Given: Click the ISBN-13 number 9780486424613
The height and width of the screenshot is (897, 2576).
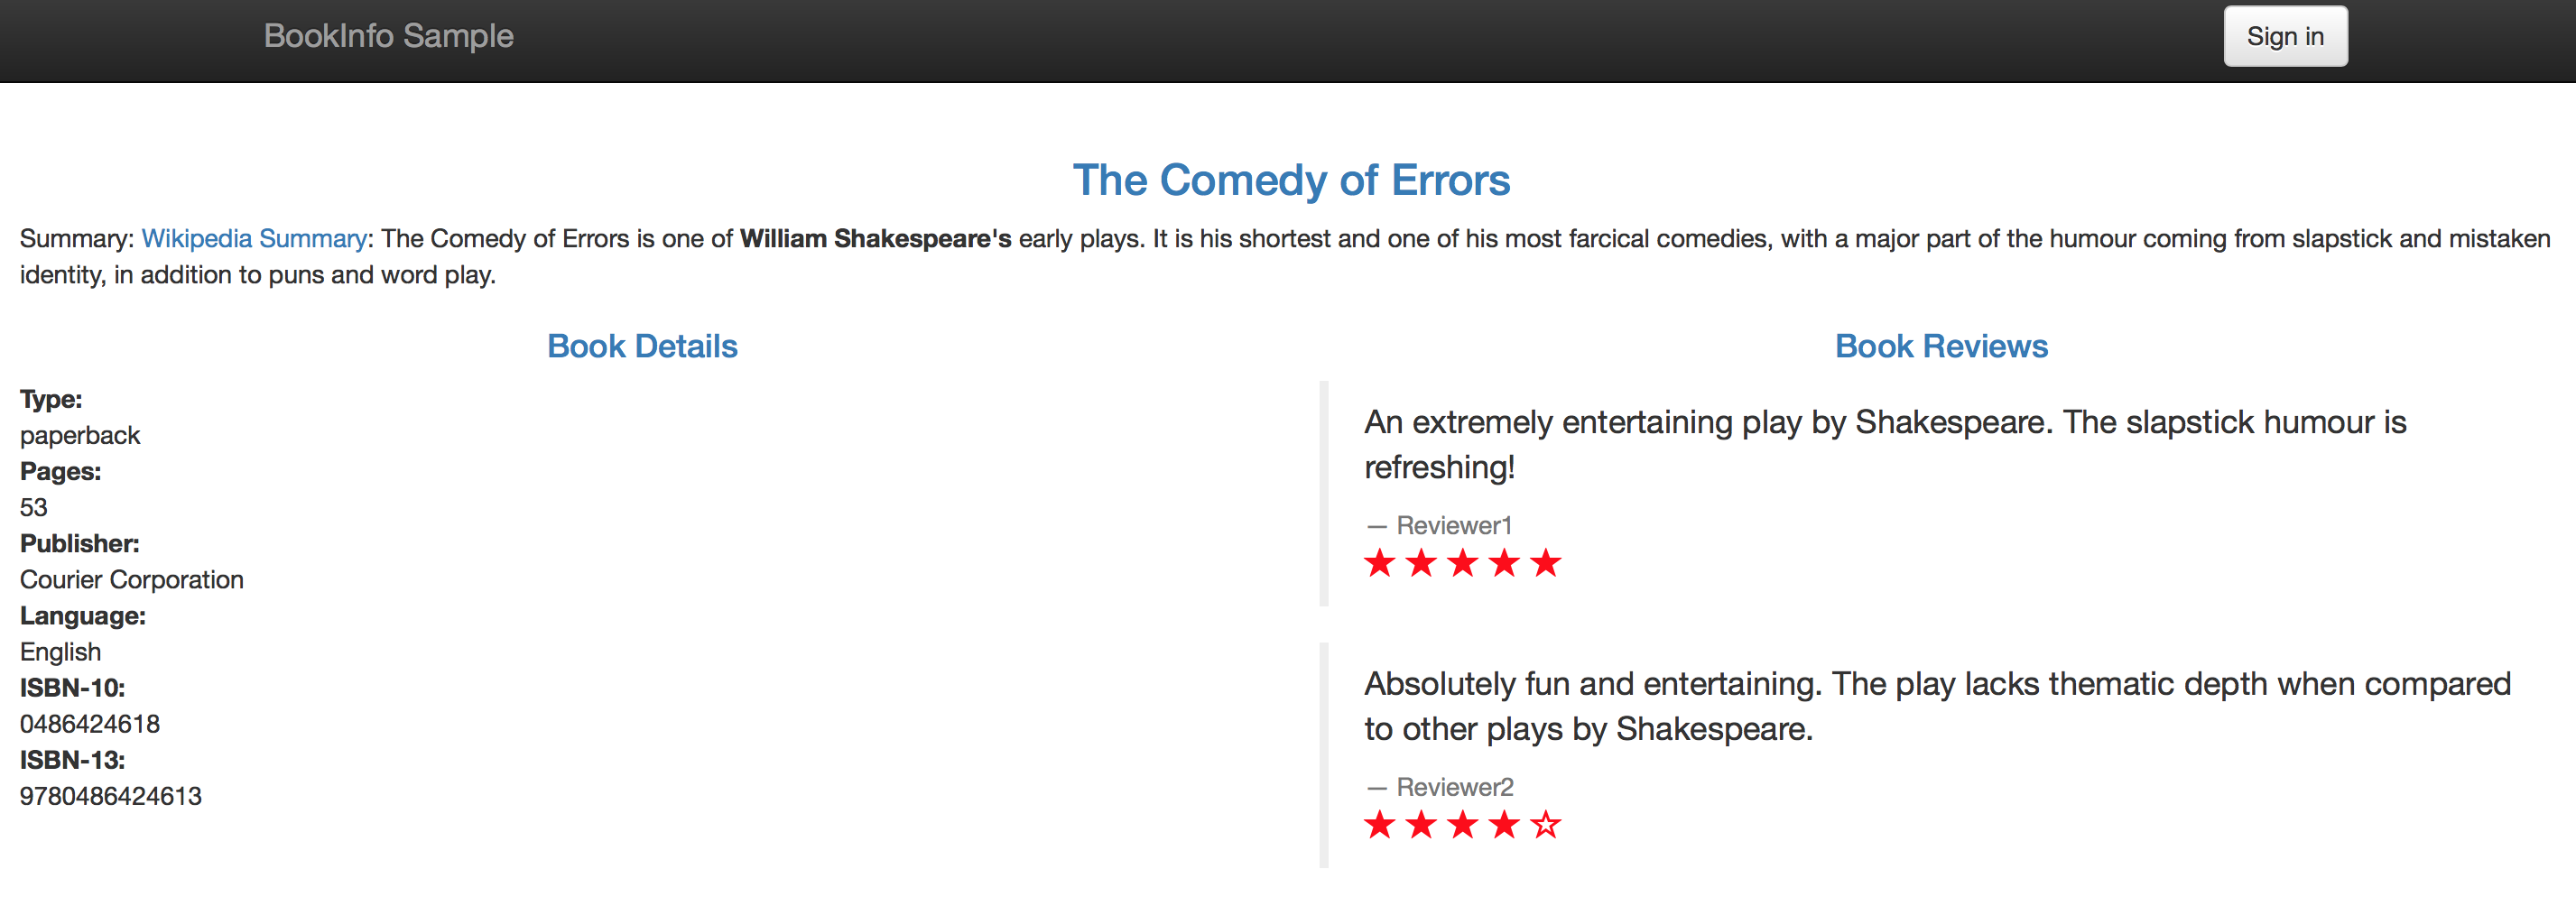Looking at the screenshot, I should click(x=111, y=797).
